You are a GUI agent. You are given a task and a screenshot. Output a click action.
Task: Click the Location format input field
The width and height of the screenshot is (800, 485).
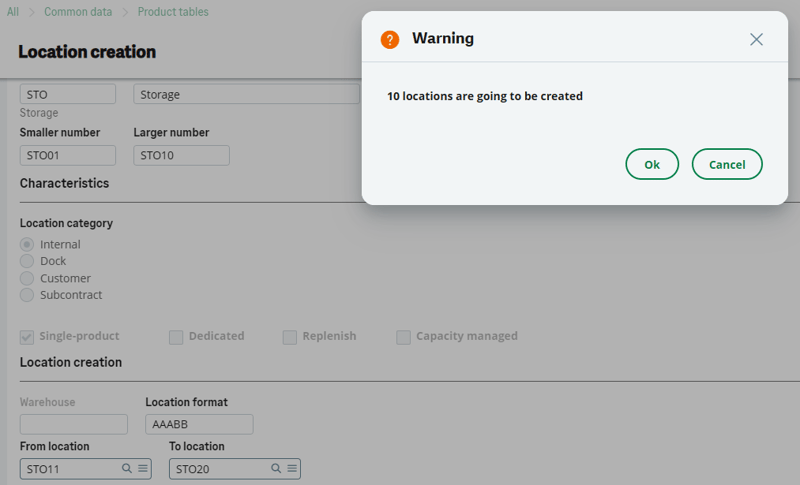coord(199,424)
